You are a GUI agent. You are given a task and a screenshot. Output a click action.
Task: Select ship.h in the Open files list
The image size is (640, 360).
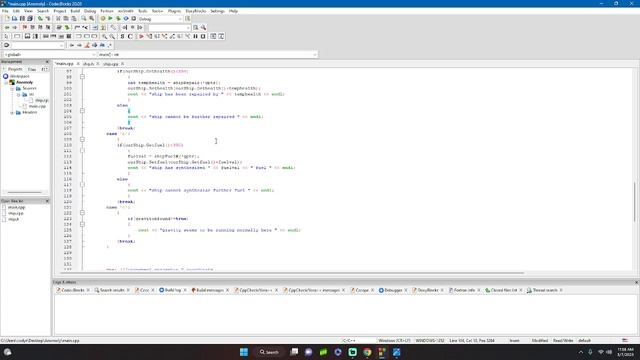coord(13,219)
